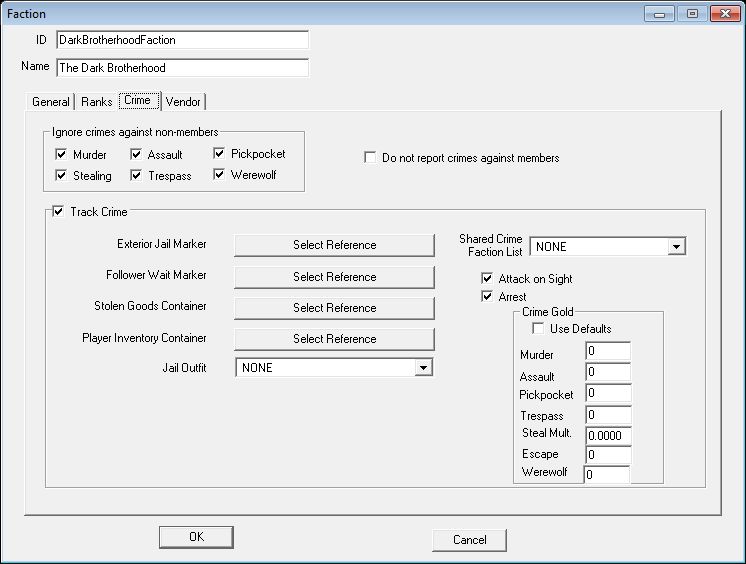Click the faction Name field
Image resolution: width=746 pixels, height=564 pixels.
point(182,68)
